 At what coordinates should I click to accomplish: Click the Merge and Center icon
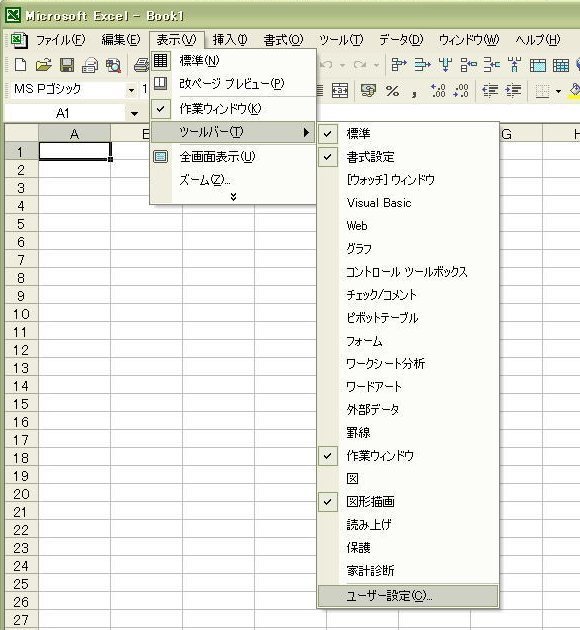pos(340,91)
